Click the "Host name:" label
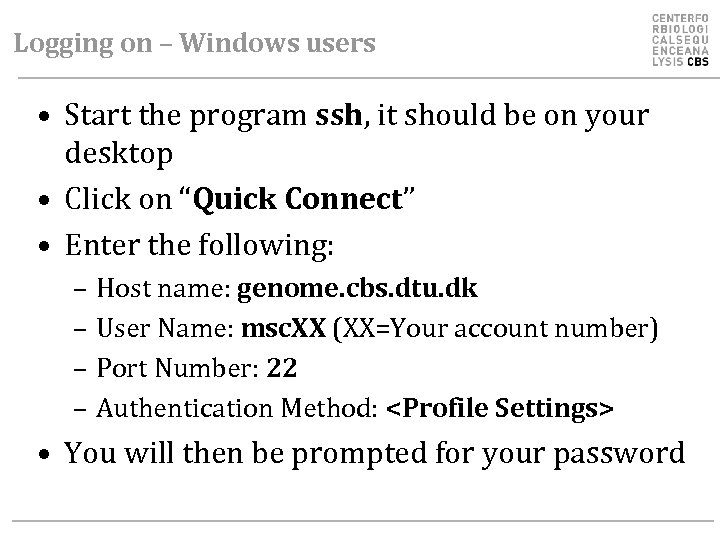The height and width of the screenshot is (540, 720). [164, 291]
